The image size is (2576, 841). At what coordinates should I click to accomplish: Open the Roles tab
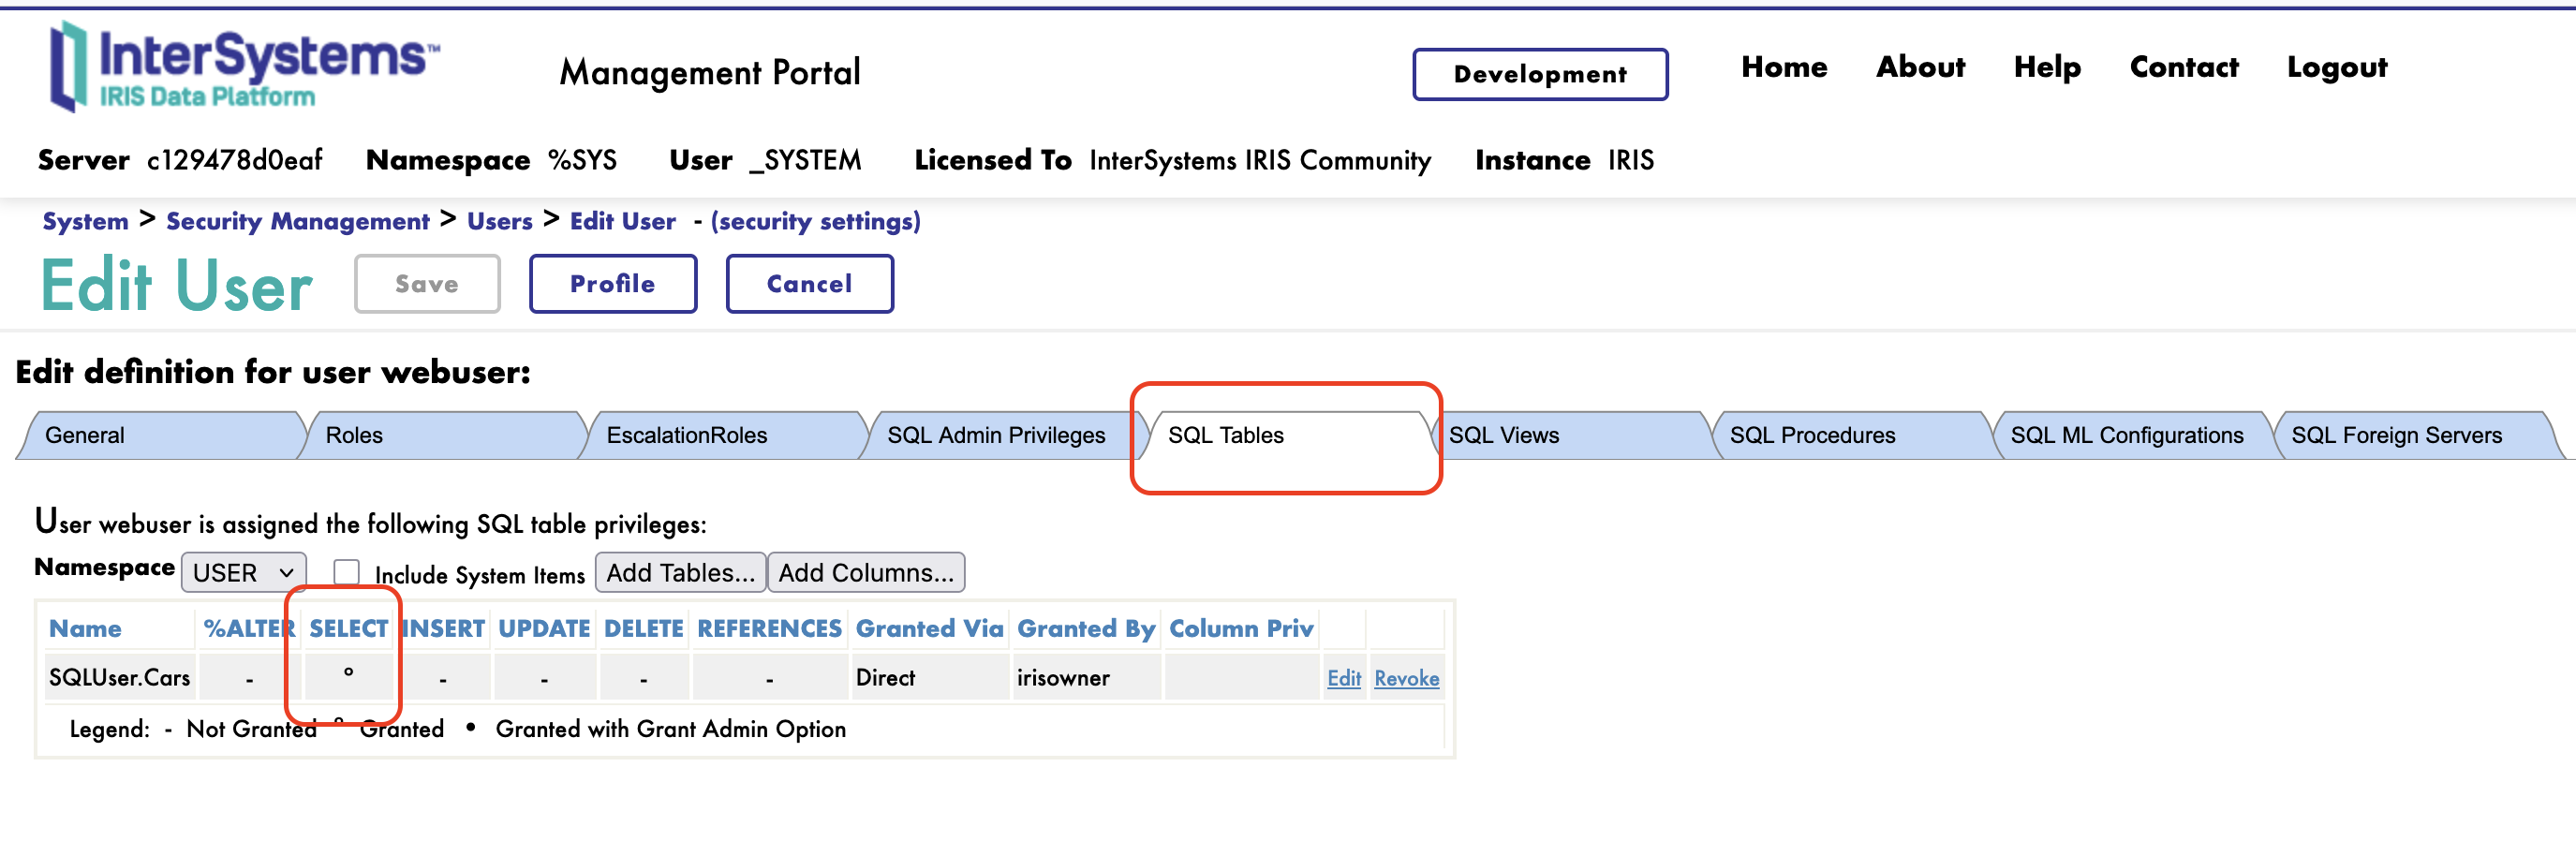tap(354, 436)
